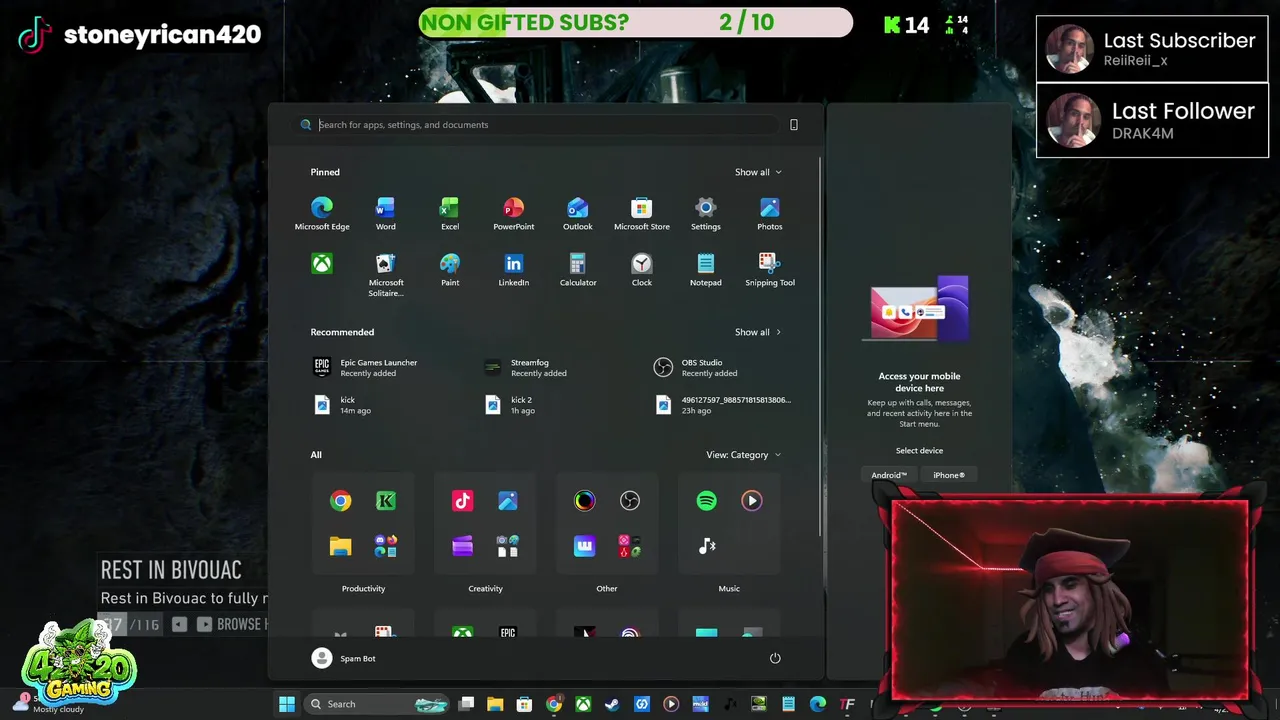
Task: Open Excel pinned app
Action: [450, 213]
